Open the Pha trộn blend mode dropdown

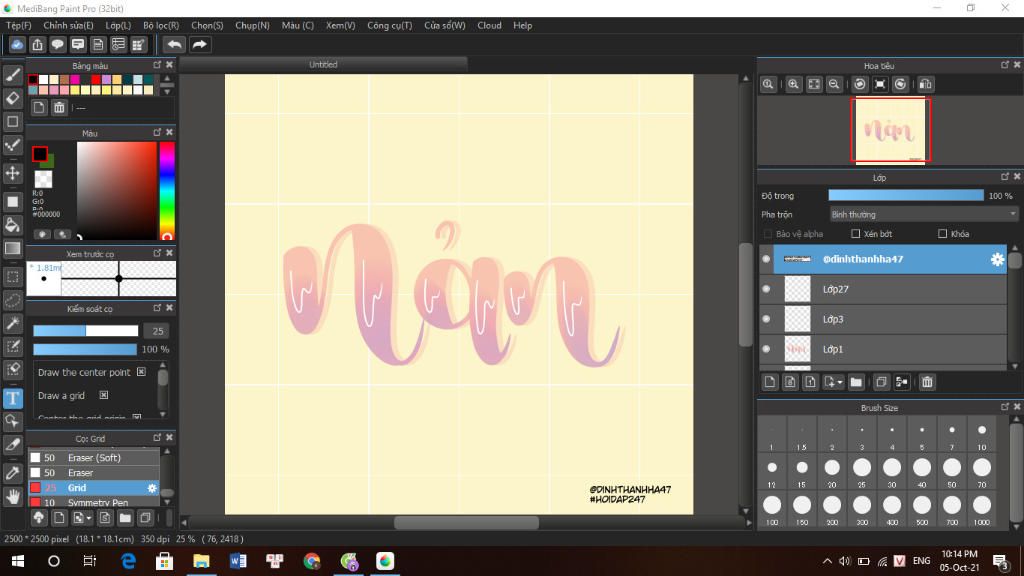(x=923, y=214)
